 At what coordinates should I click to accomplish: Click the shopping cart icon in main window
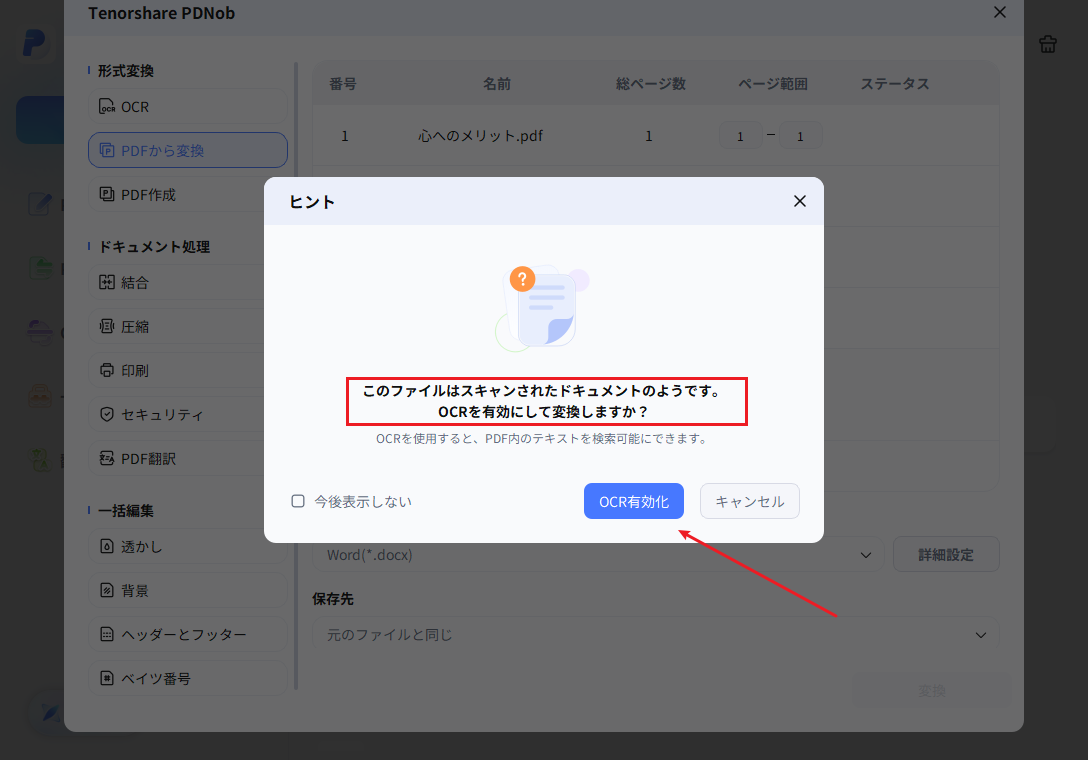tap(1048, 44)
